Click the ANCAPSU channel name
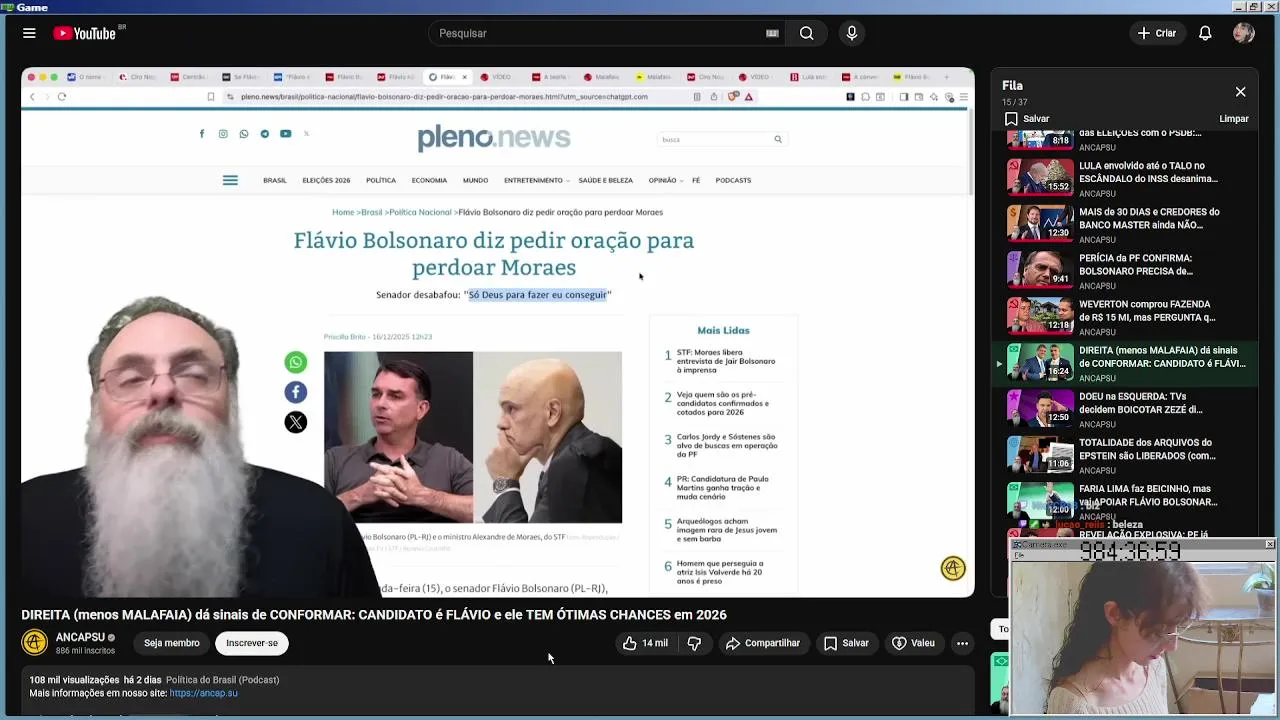The width and height of the screenshot is (1280, 720). [80, 637]
